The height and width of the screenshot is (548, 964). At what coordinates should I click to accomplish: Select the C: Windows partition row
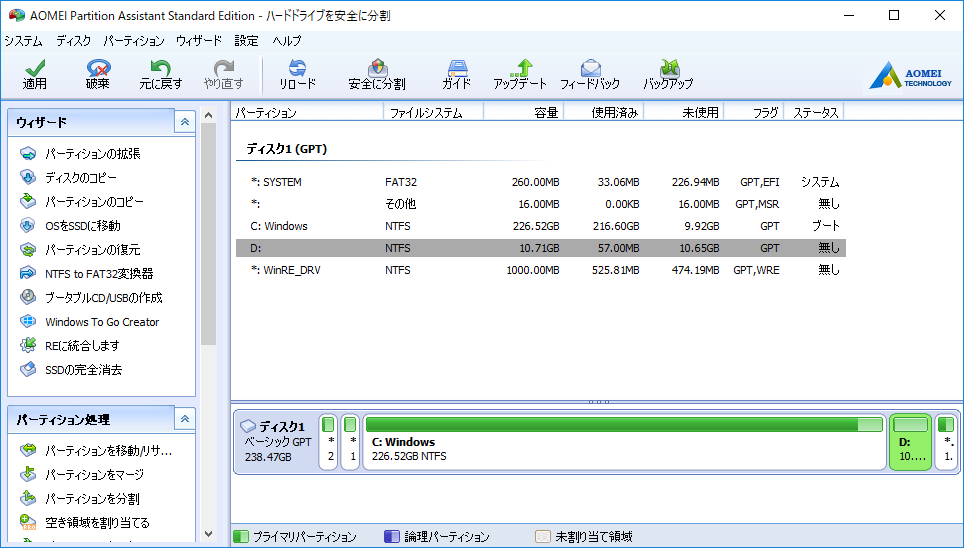click(x=541, y=226)
